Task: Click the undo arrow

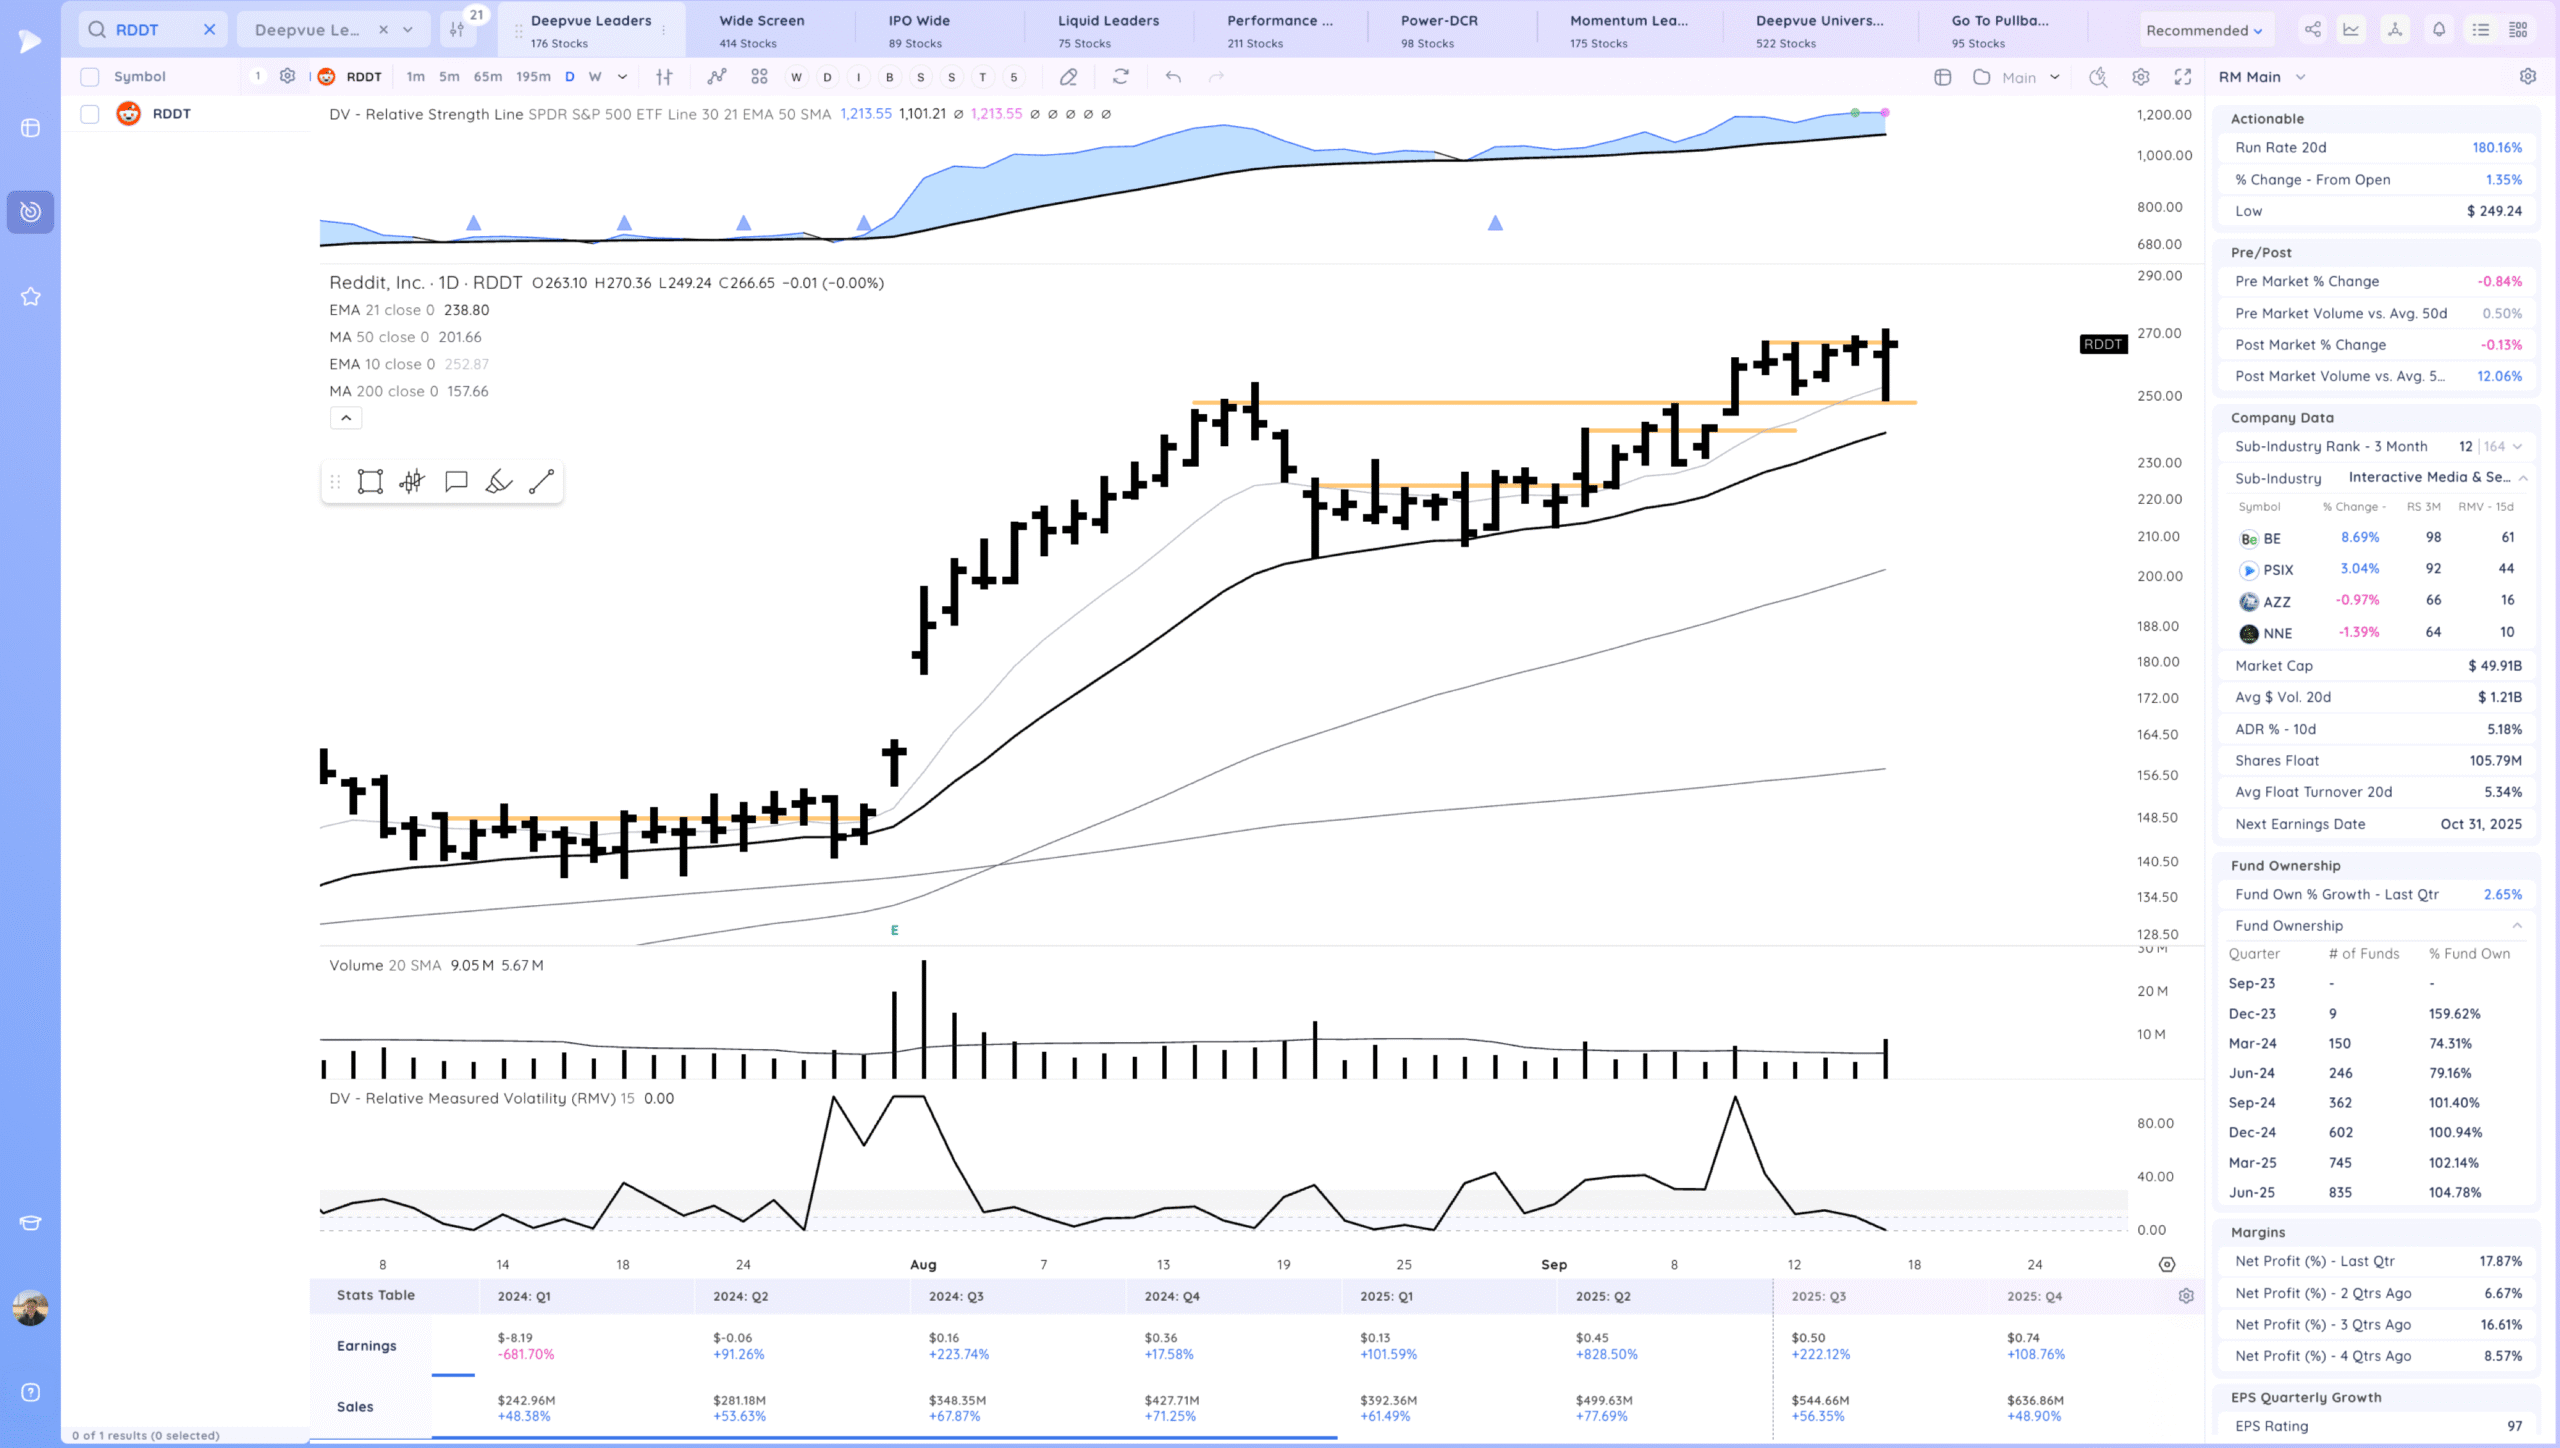Action: 1173,77
